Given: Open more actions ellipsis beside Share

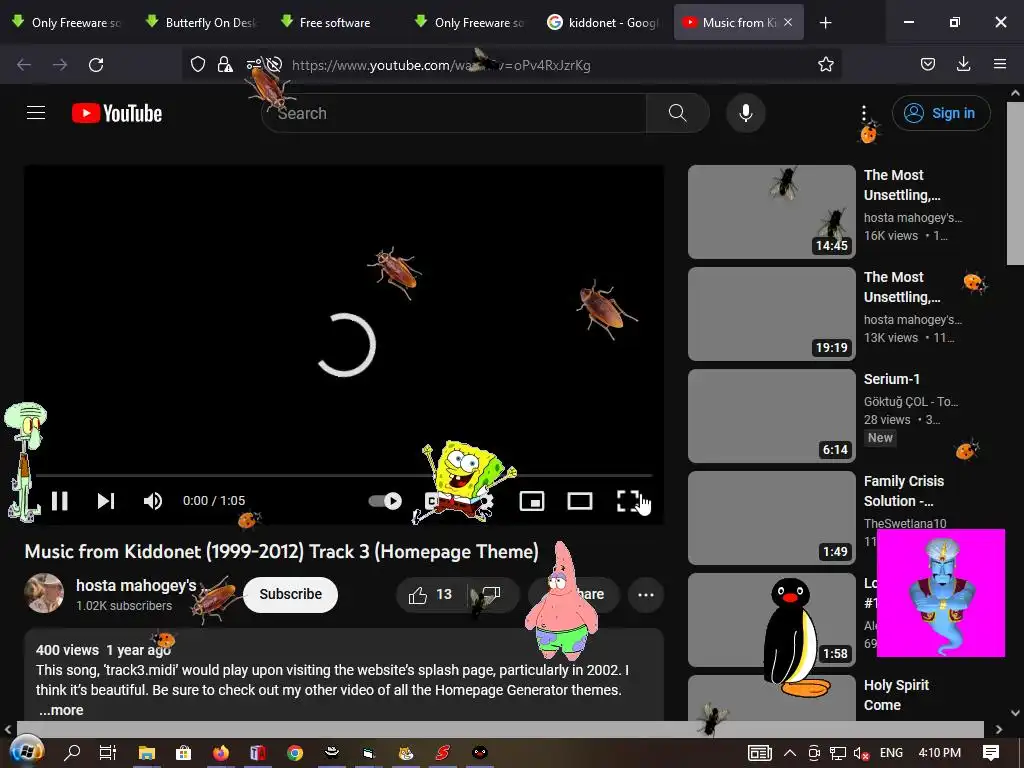Looking at the screenshot, I should pos(645,594).
